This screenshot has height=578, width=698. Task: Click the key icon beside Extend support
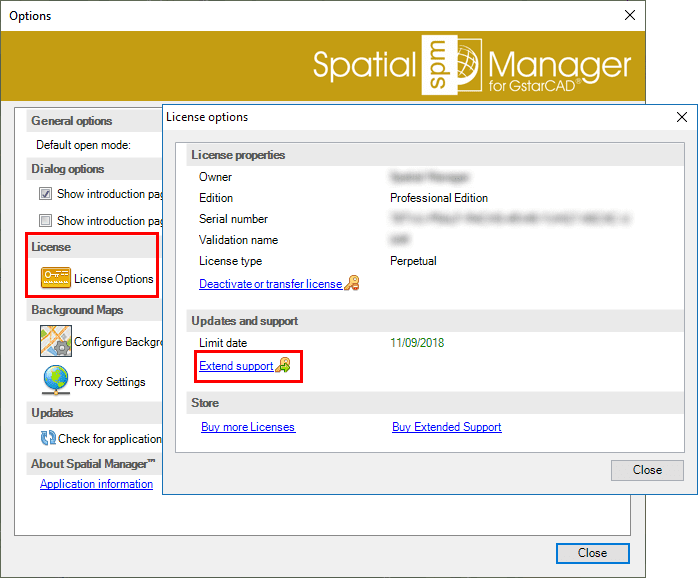tap(283, 365)
